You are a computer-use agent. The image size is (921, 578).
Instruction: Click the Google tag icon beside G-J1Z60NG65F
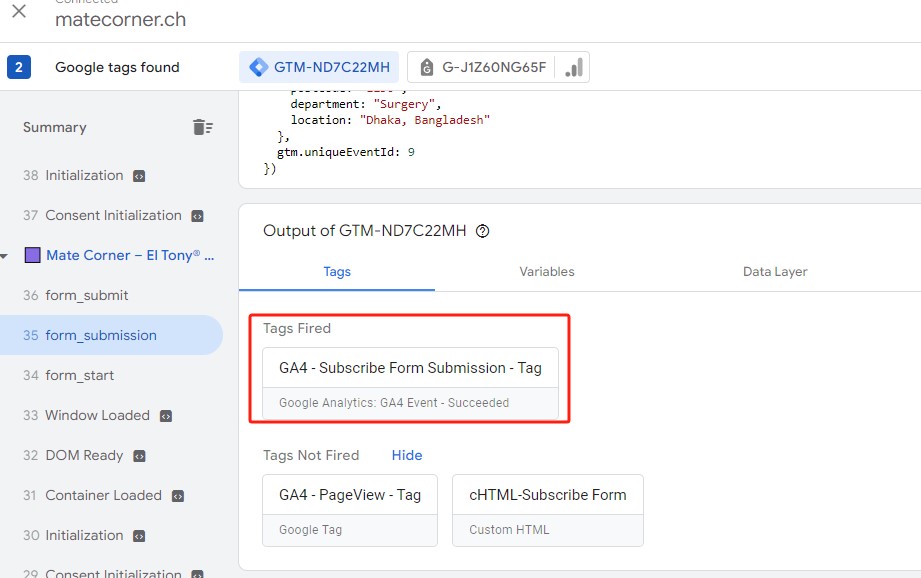point(427,68)
